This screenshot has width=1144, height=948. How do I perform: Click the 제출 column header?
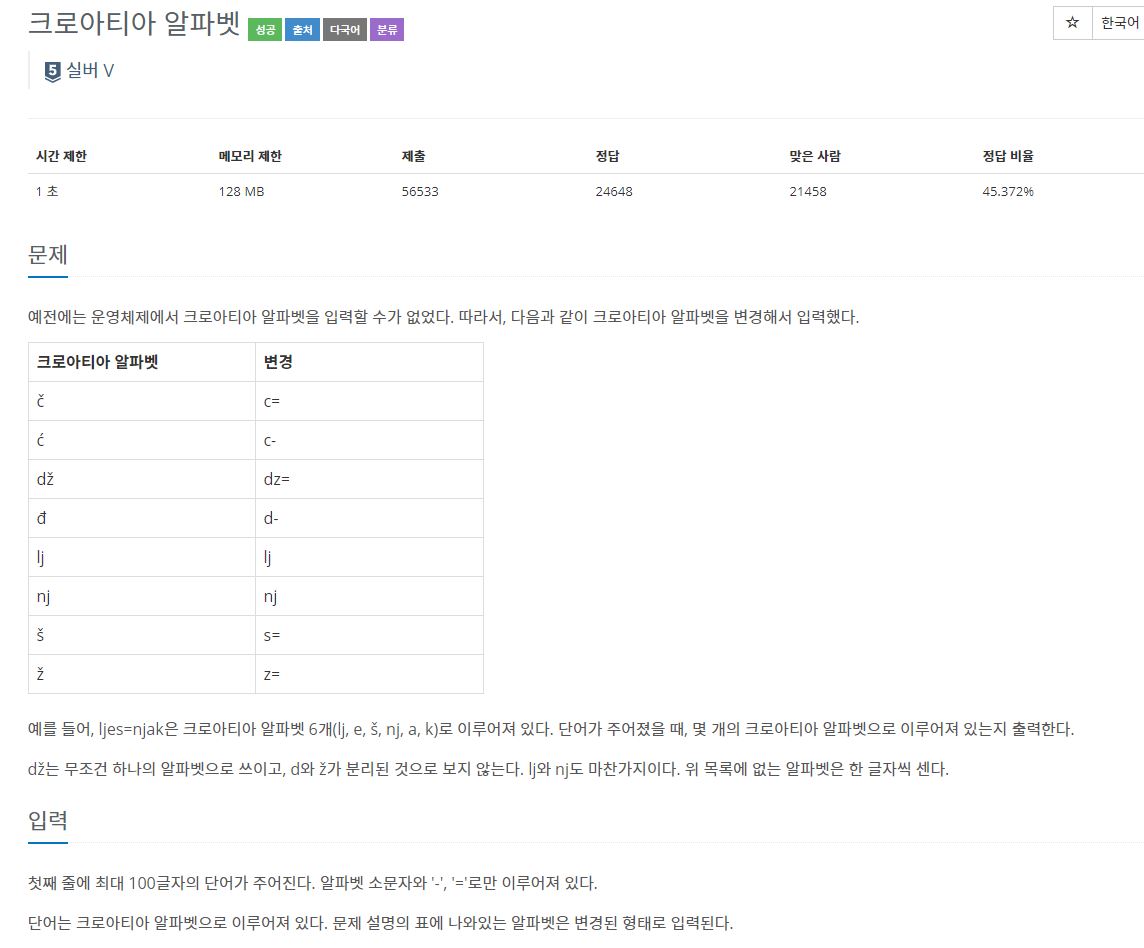414,155
